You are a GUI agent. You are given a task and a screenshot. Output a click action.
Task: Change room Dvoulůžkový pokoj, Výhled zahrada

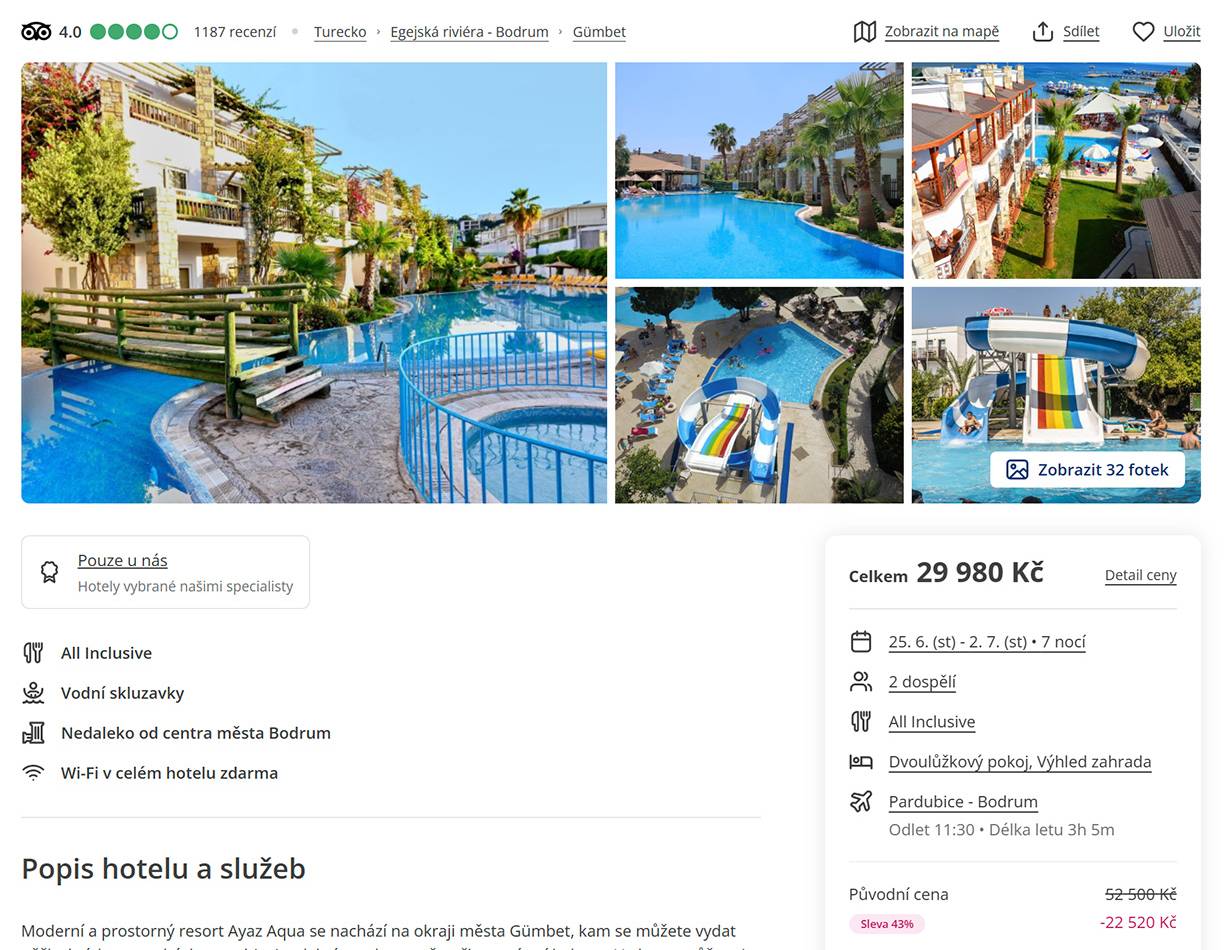click(1020, 762)
